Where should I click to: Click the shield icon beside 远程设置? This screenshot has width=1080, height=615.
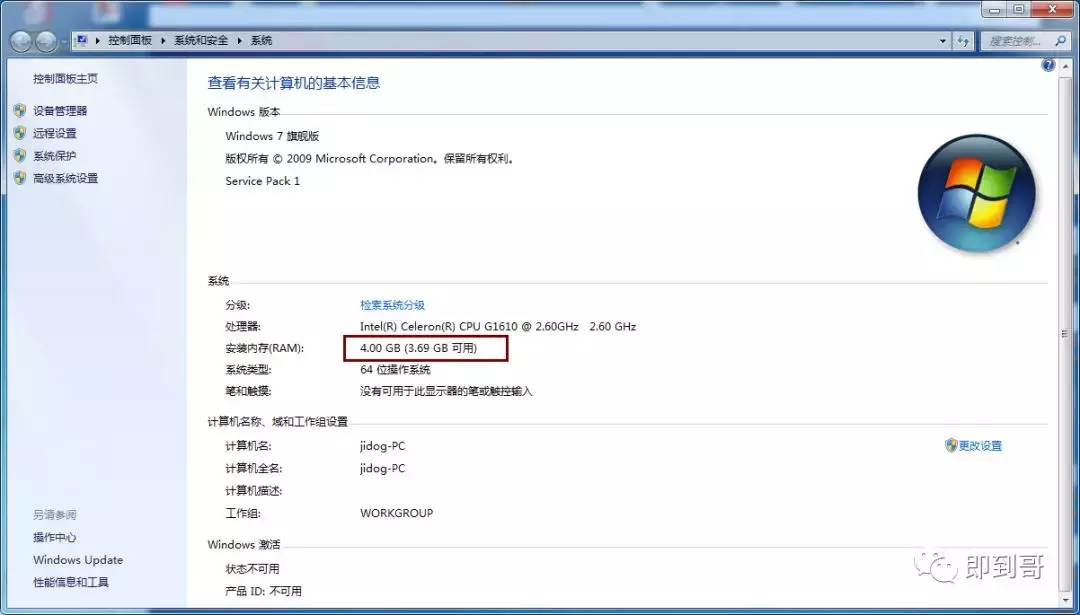20,133
